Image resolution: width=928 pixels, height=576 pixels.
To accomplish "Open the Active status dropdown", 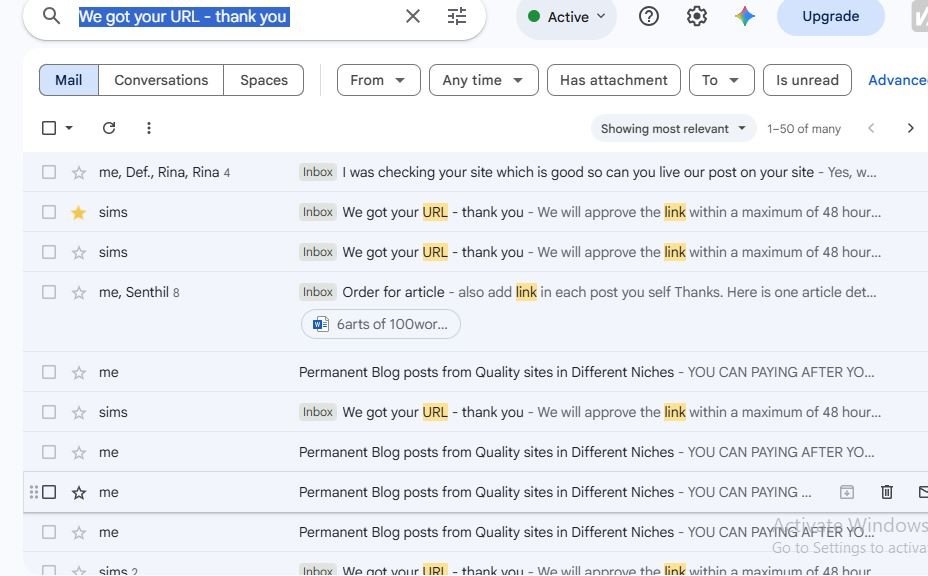I will click(x=566, y=17).
